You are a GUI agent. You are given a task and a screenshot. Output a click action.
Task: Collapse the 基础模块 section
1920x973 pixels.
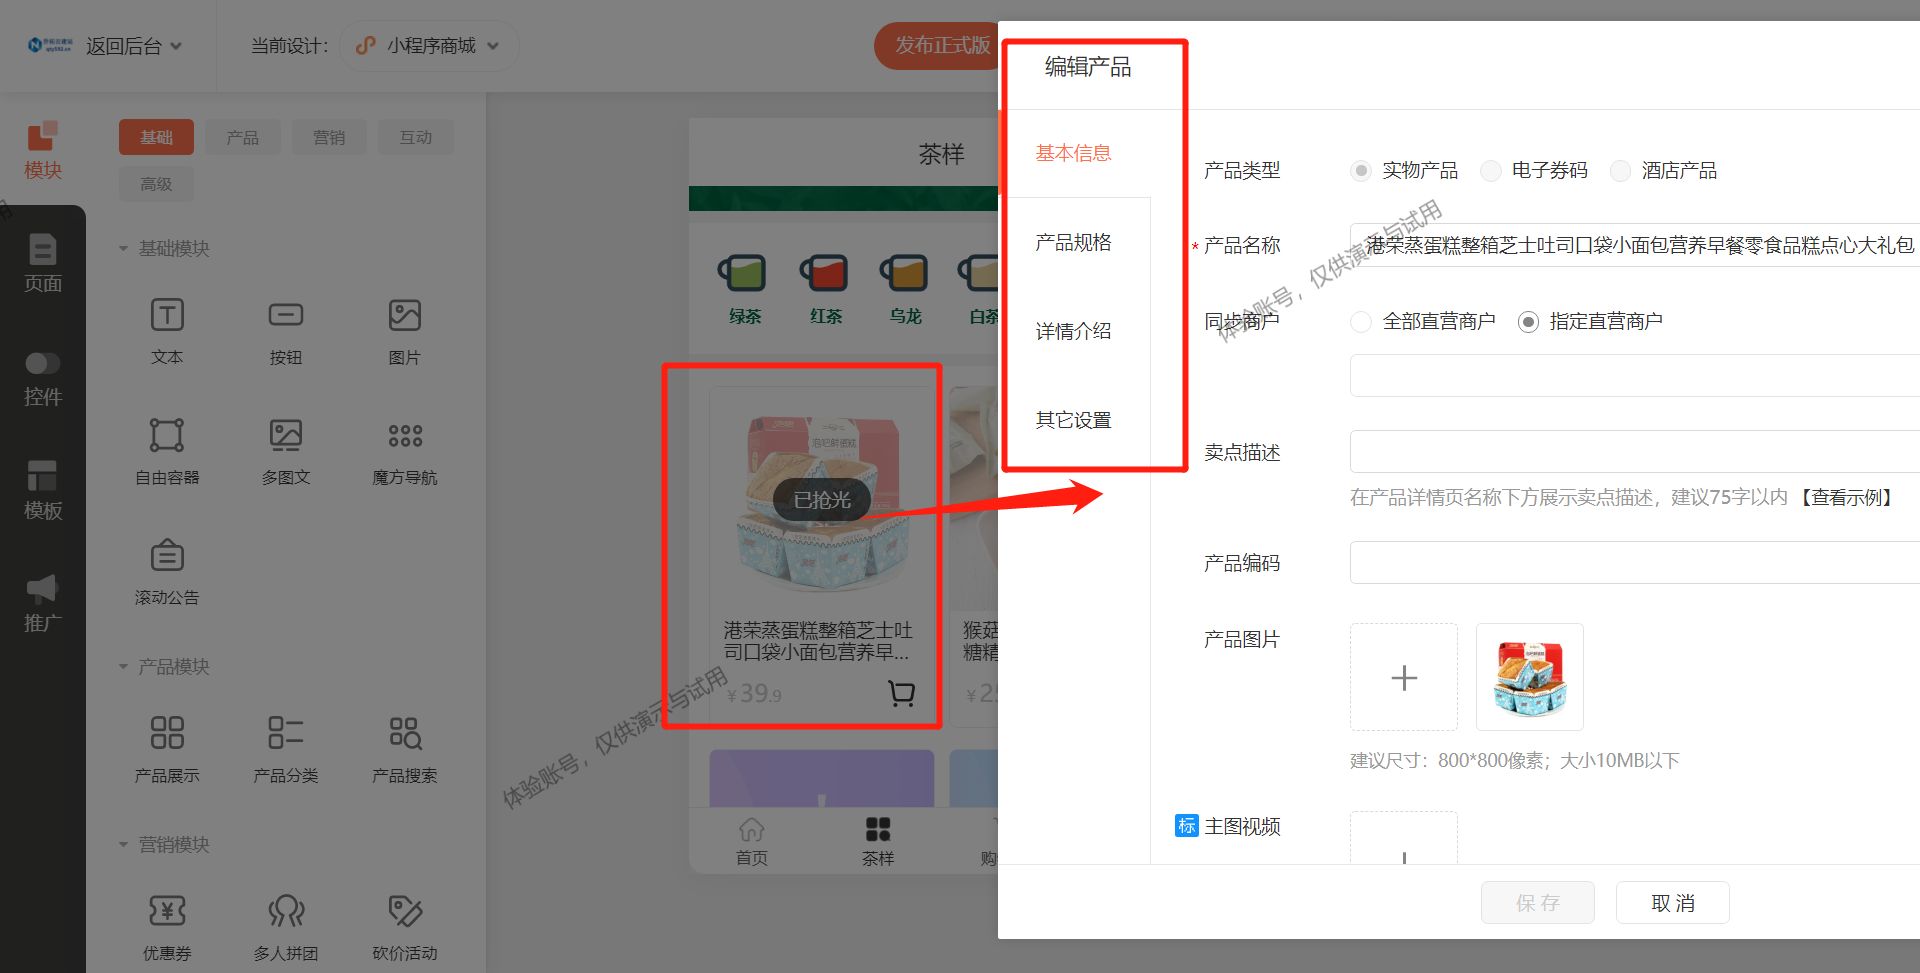[x=123, y=249]
